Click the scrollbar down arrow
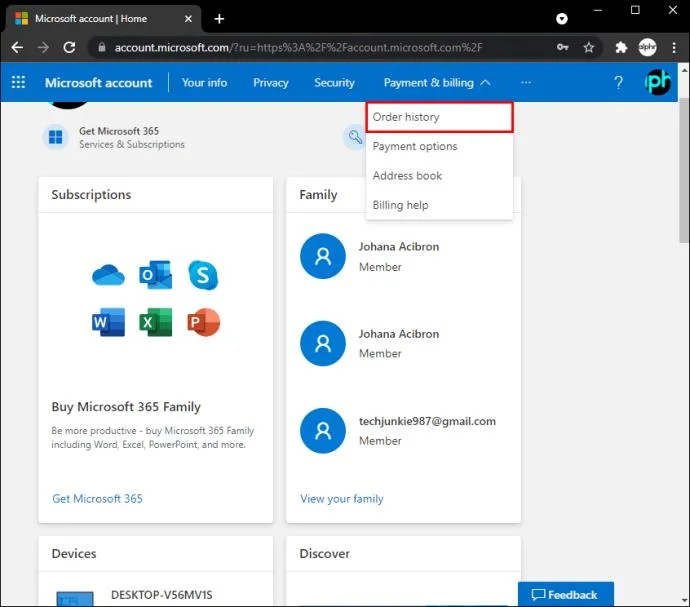 click(684, 600)
